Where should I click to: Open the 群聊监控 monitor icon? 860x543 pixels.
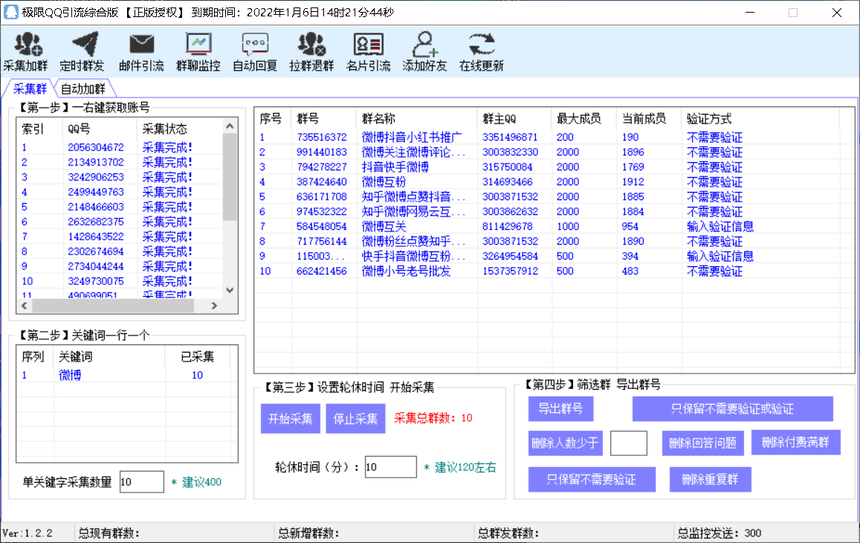click(x=198, y=52)
